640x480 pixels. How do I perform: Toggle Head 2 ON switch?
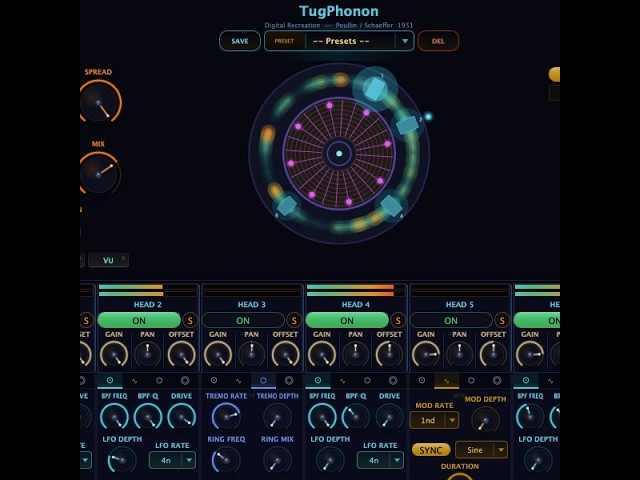[139, 320]
